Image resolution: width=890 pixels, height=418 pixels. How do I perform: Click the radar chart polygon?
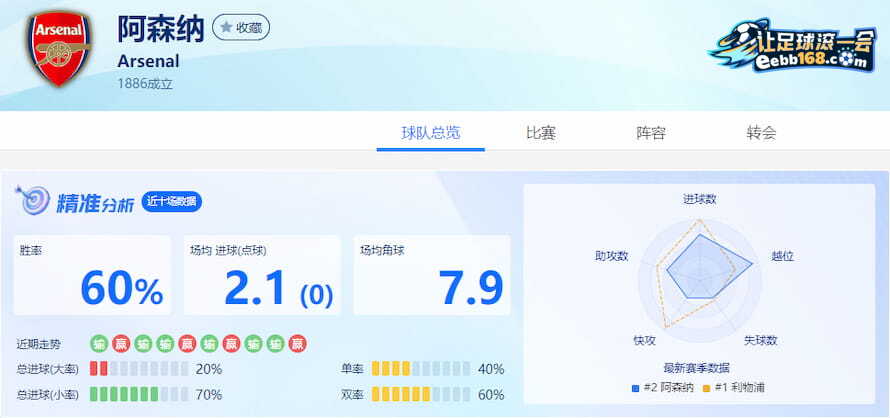pyautogui.click(x=709, y=266)
